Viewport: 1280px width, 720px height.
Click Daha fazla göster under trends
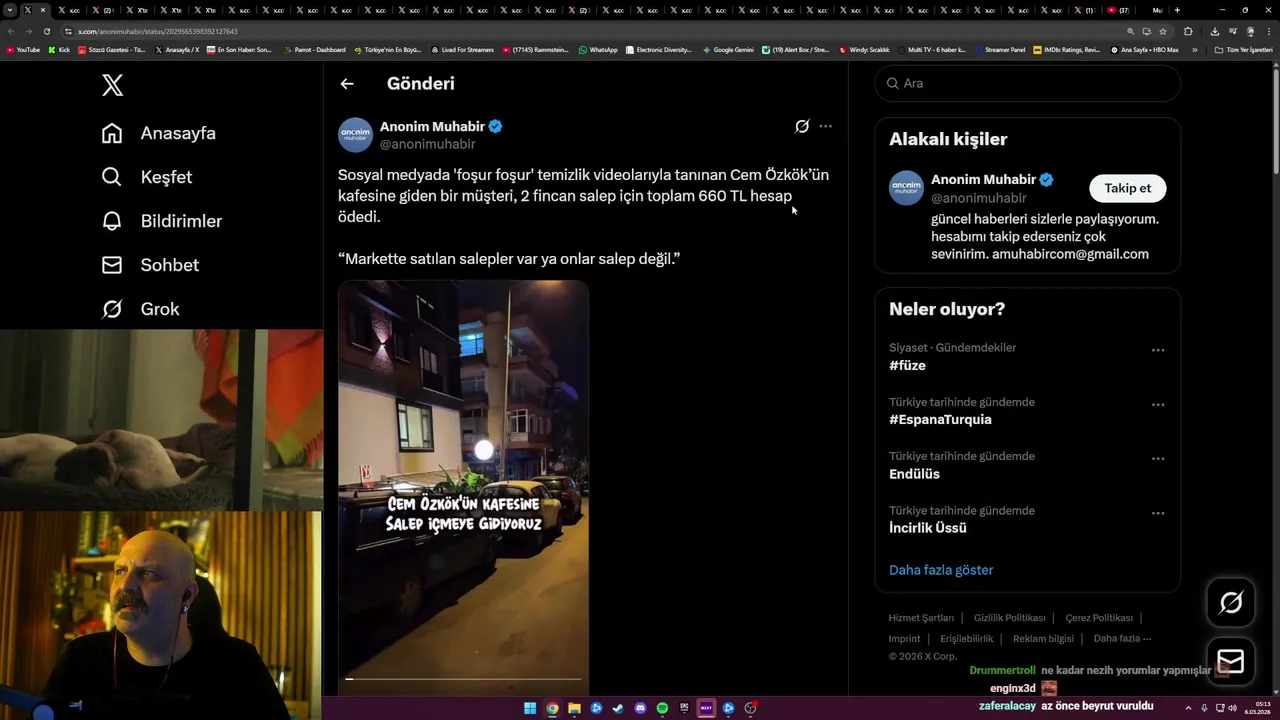coord(941,570)
